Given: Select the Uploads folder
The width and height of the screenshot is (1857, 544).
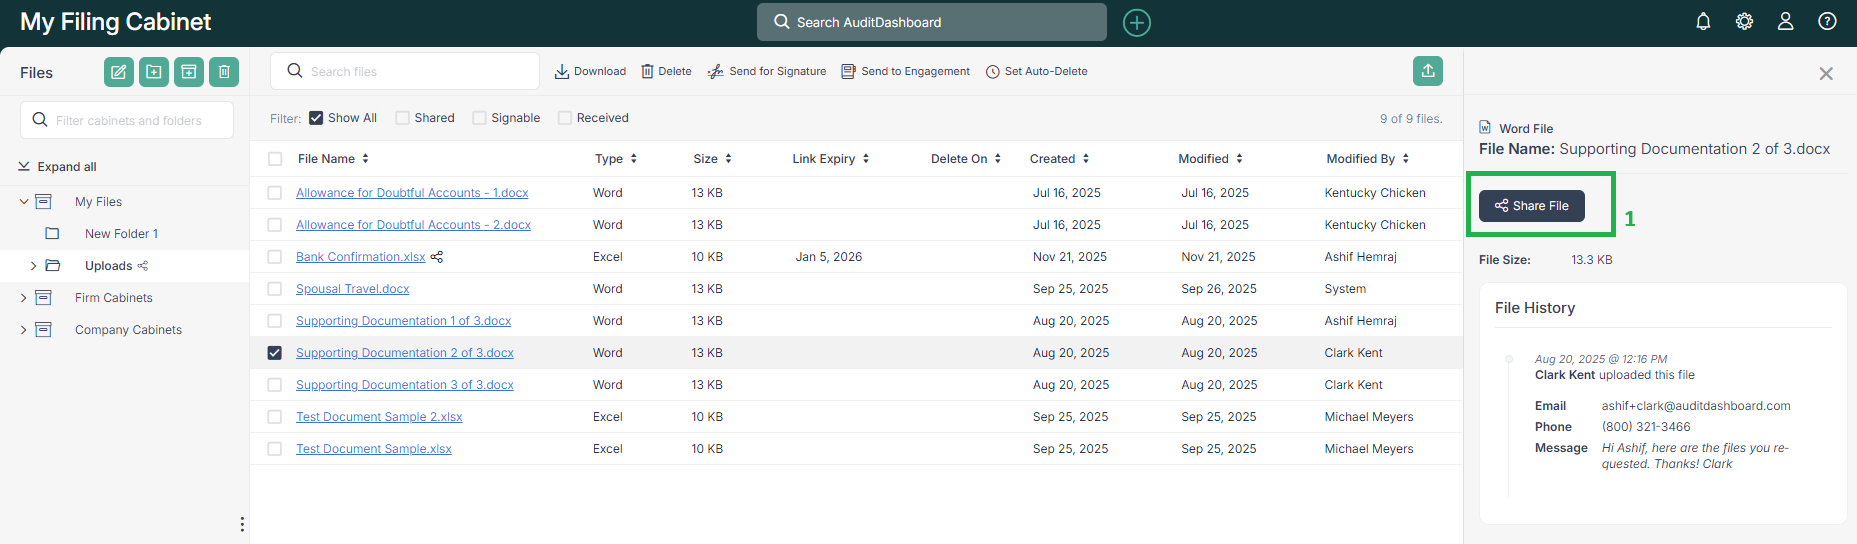Looking at the screenshot, I should (108, 266).
